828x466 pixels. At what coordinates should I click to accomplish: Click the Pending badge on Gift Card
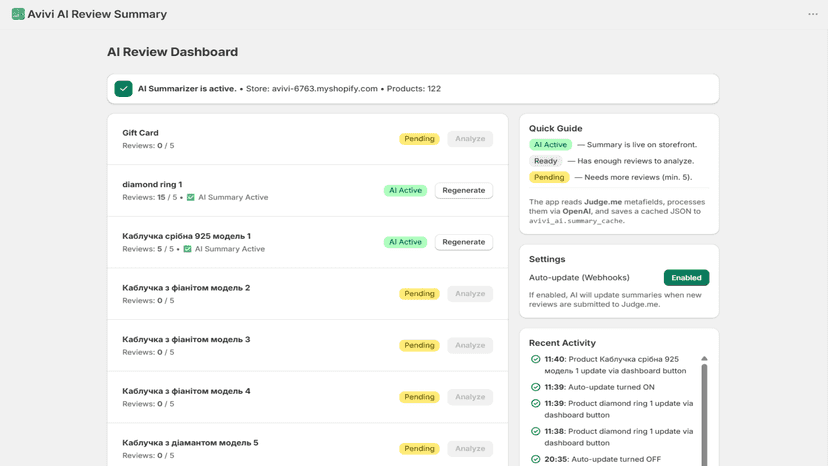click(x=419, y=139)
